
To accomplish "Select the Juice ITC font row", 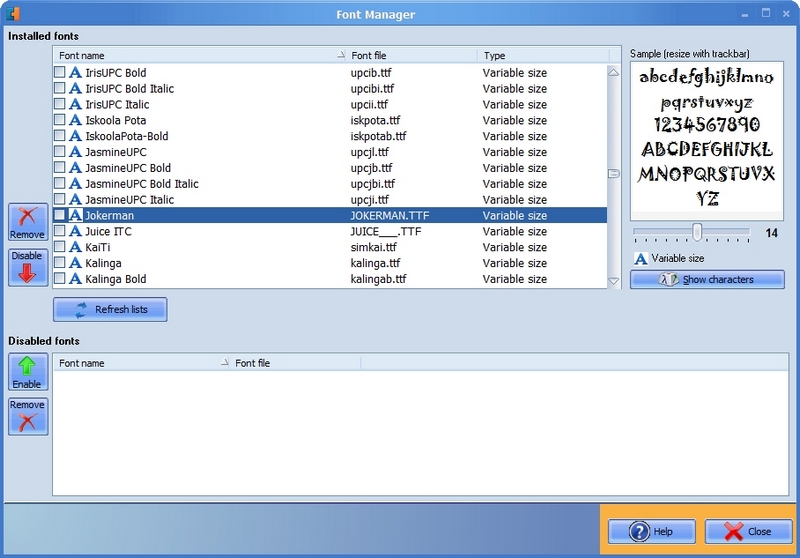I will pos(330,231).
